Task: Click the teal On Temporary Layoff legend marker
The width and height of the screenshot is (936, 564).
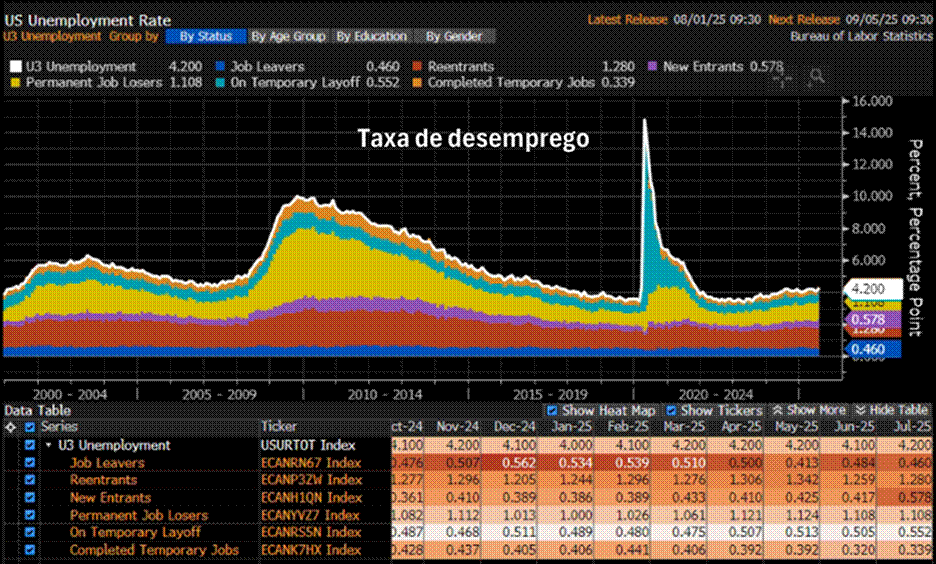Action: pyautogui.click(x=221, y=83)
